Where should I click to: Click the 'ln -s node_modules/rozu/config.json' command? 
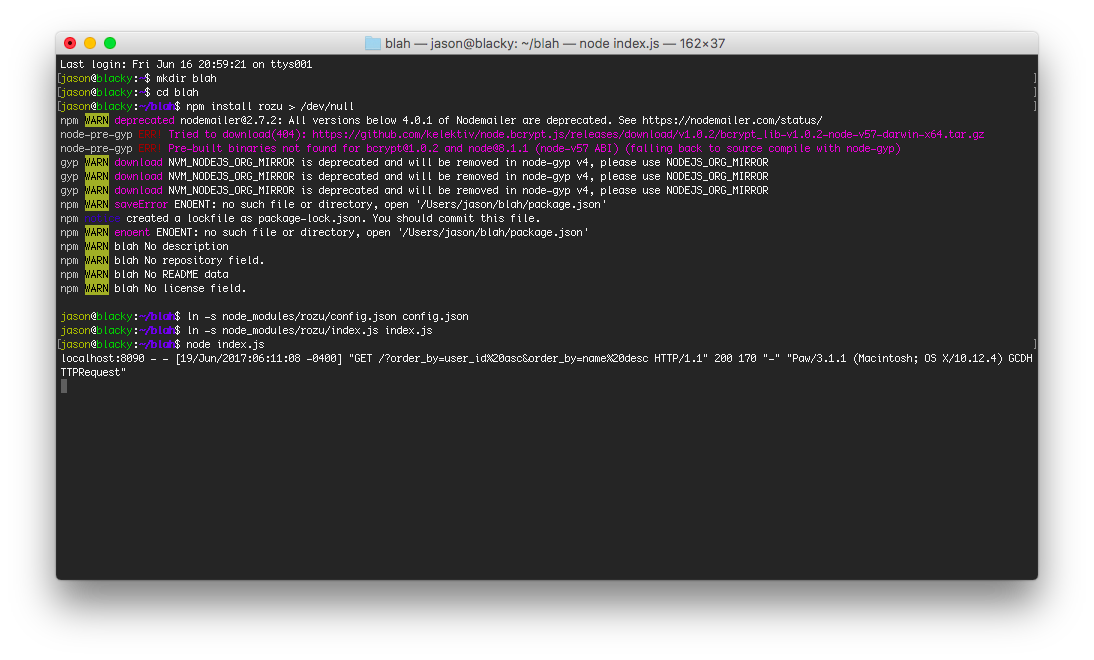tap(328, 316)
